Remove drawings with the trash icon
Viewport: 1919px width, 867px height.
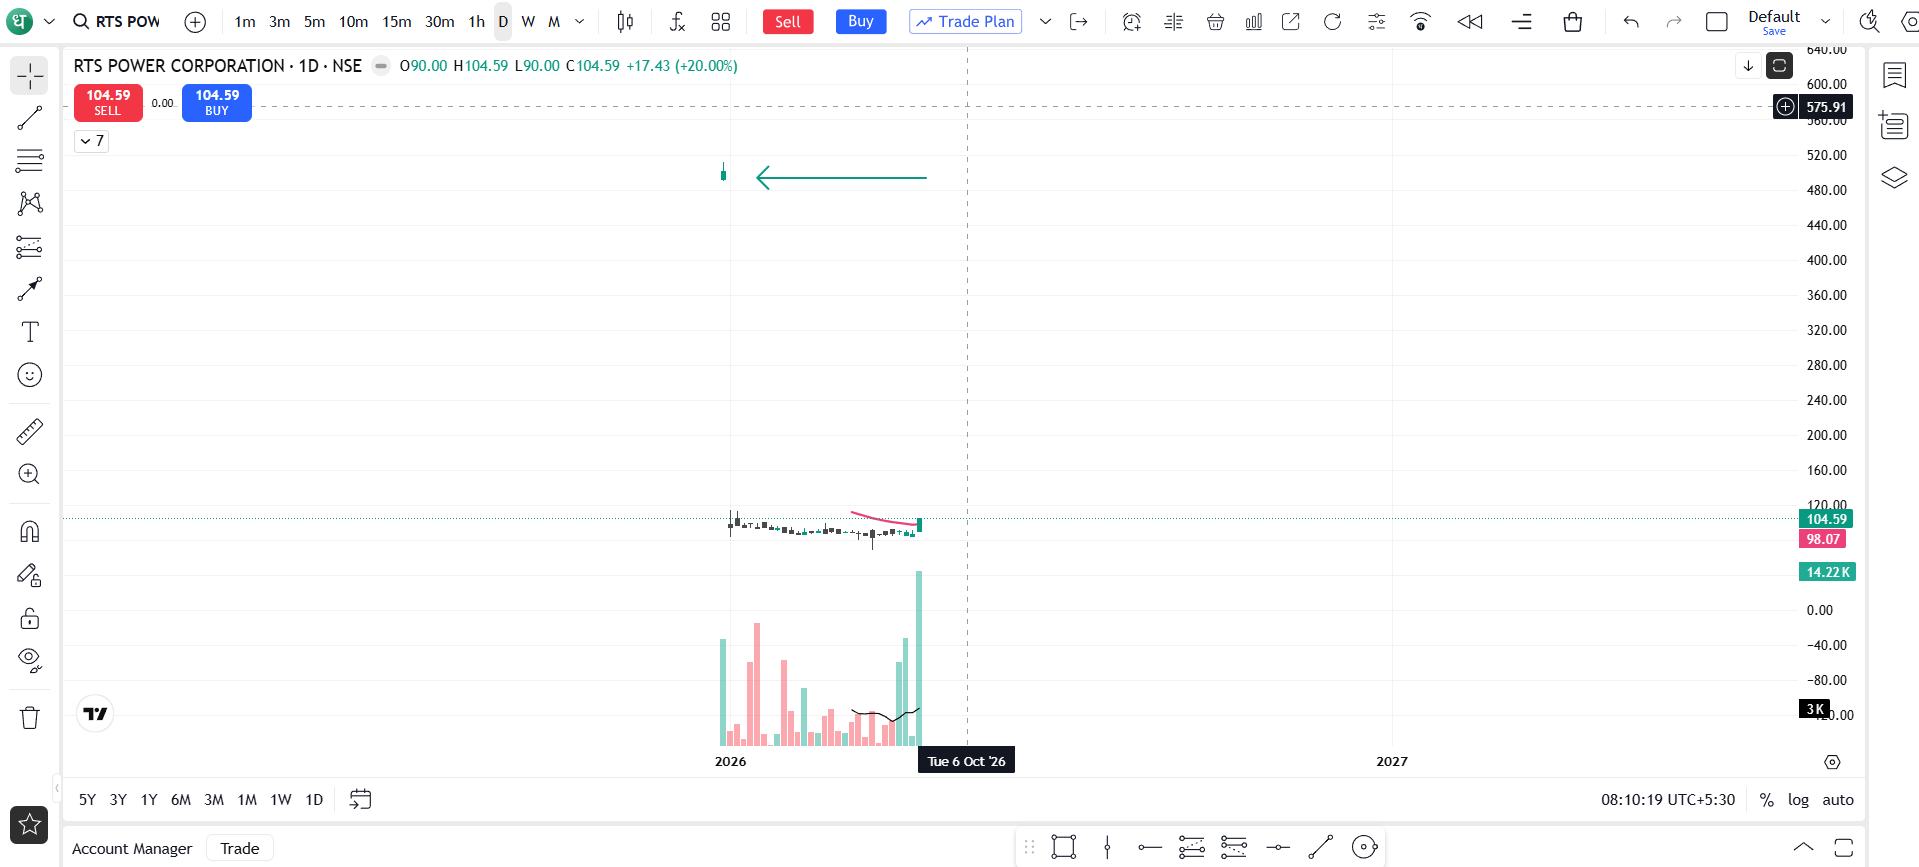pyautogui.click(x=30, y=717)
